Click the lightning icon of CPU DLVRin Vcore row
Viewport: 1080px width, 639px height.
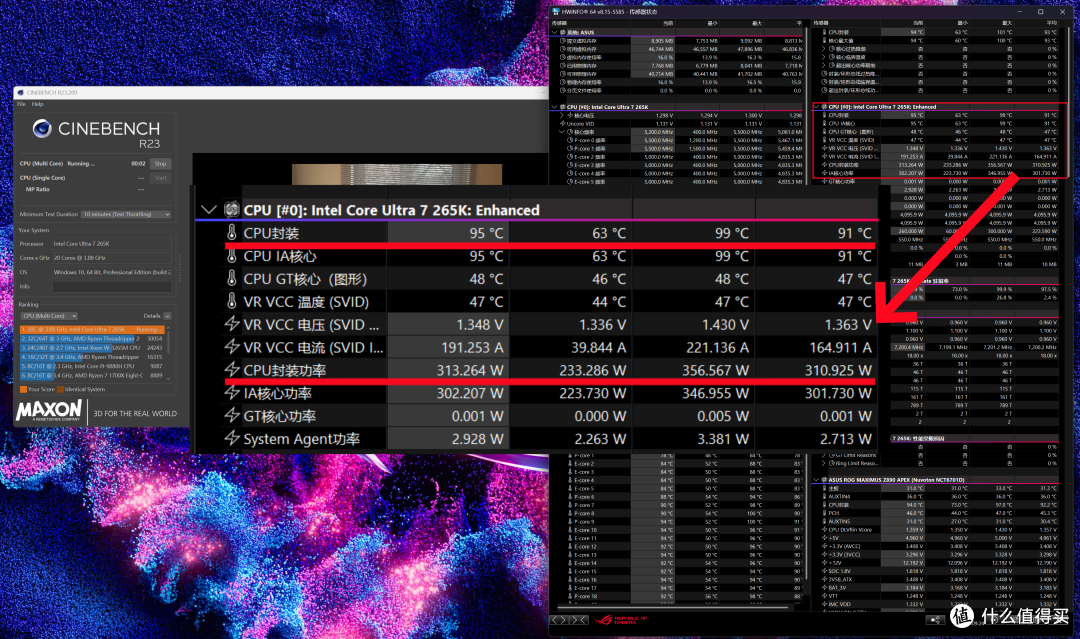824,530
